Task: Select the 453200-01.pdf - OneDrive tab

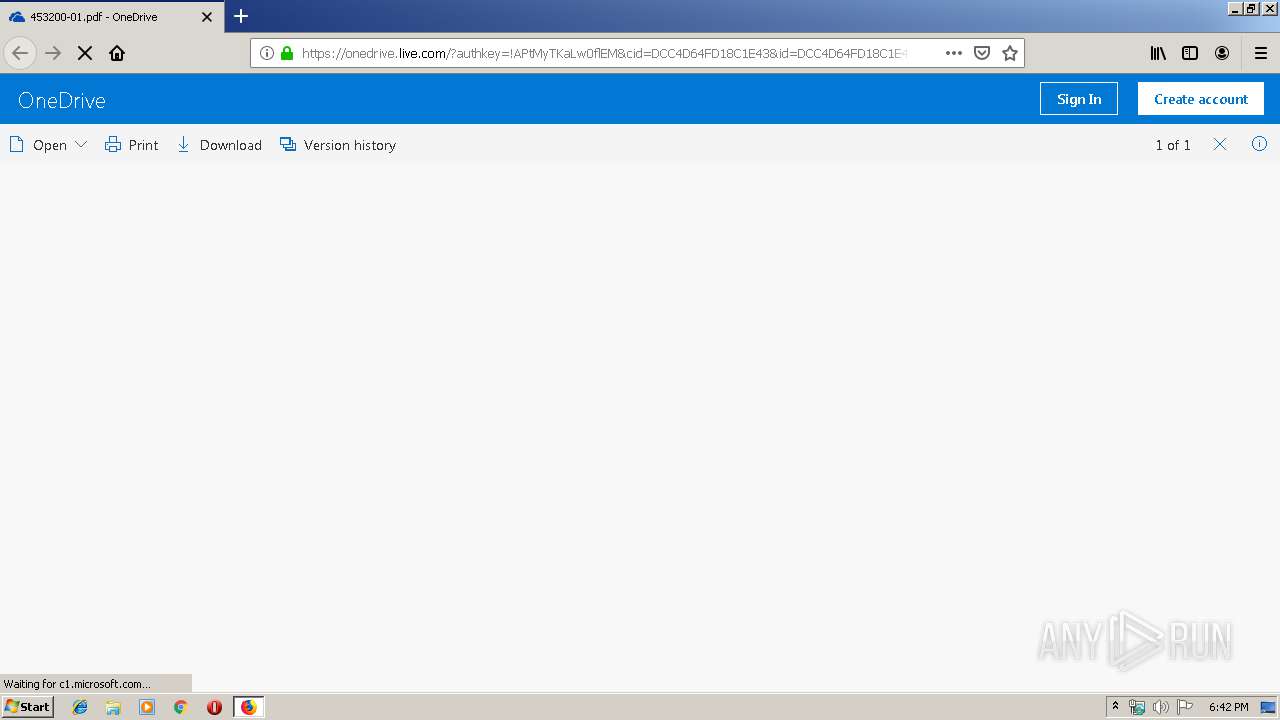Action: point(112,17)
